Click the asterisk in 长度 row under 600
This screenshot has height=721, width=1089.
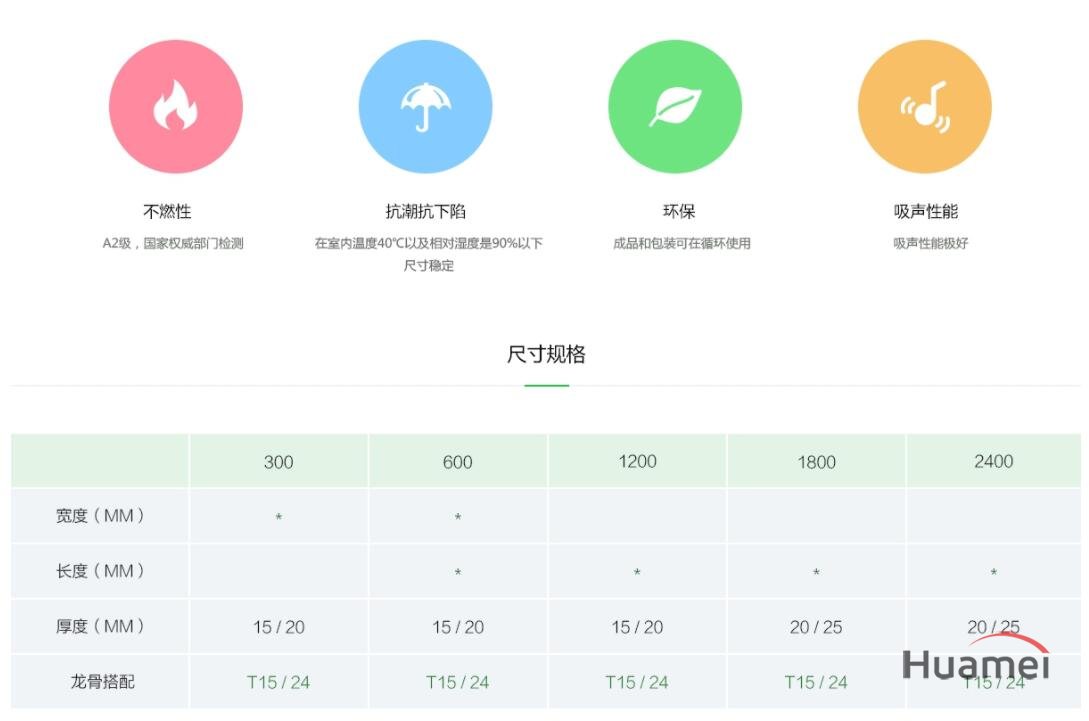458,572
